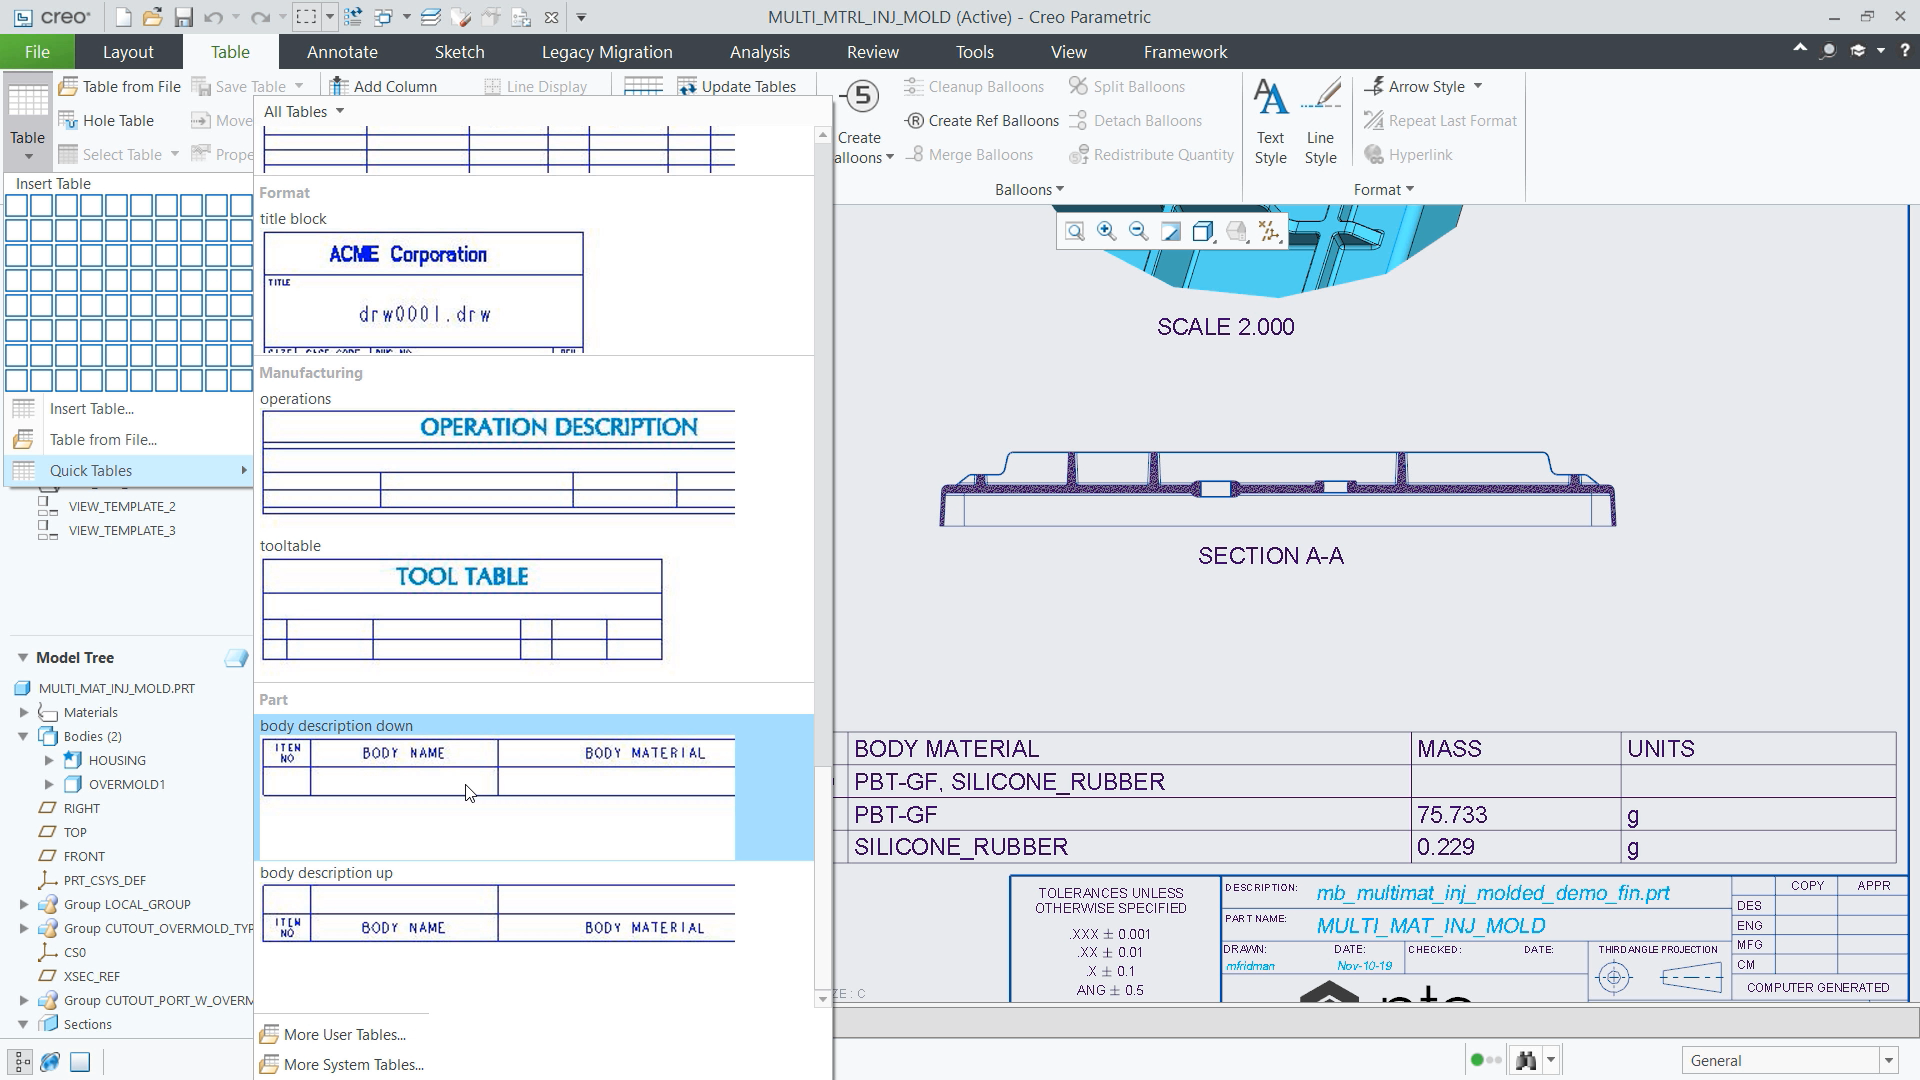The width and height of the screenshot is (1920, 1080).
Task: Click the Create Balloons icon
Action: tap(860, 97)
